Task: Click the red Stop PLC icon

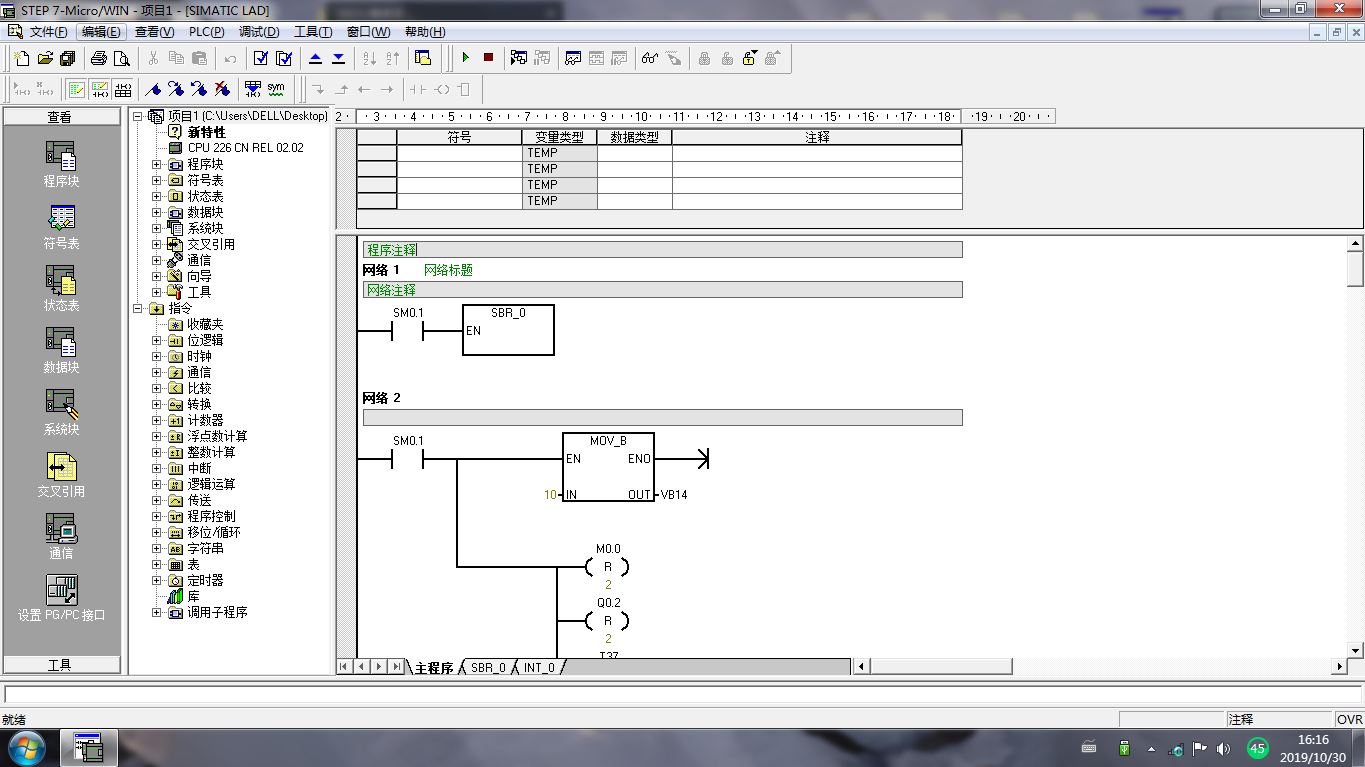Action: pos(488,58)
